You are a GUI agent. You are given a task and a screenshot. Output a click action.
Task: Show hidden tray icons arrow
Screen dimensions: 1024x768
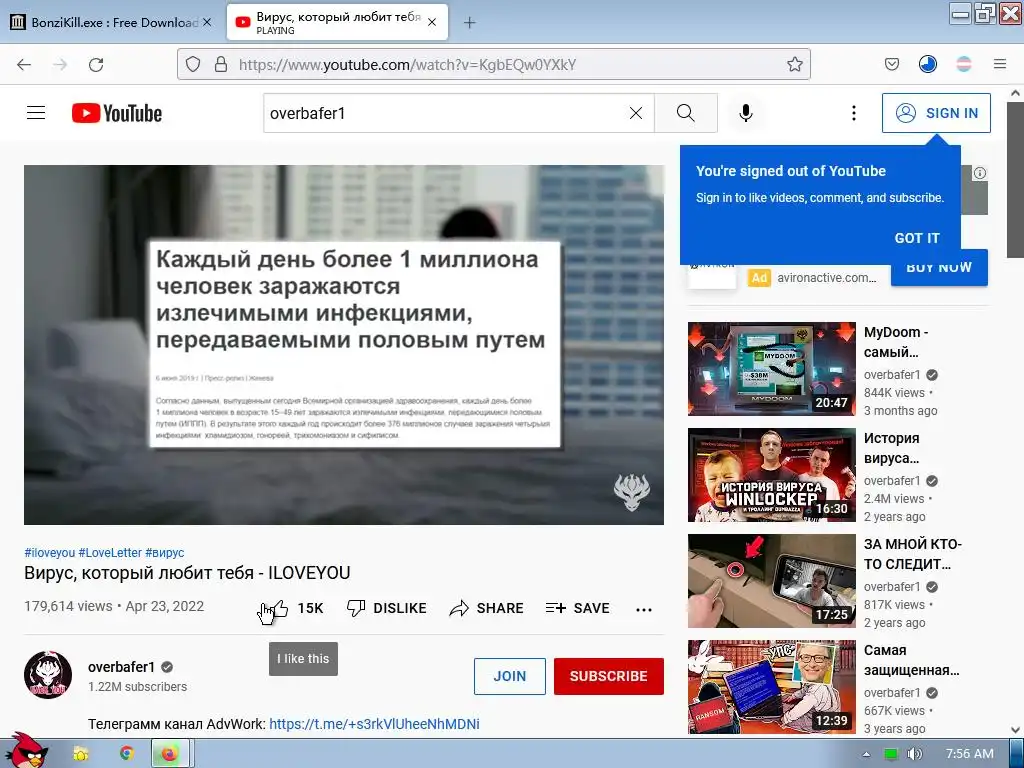866,754
